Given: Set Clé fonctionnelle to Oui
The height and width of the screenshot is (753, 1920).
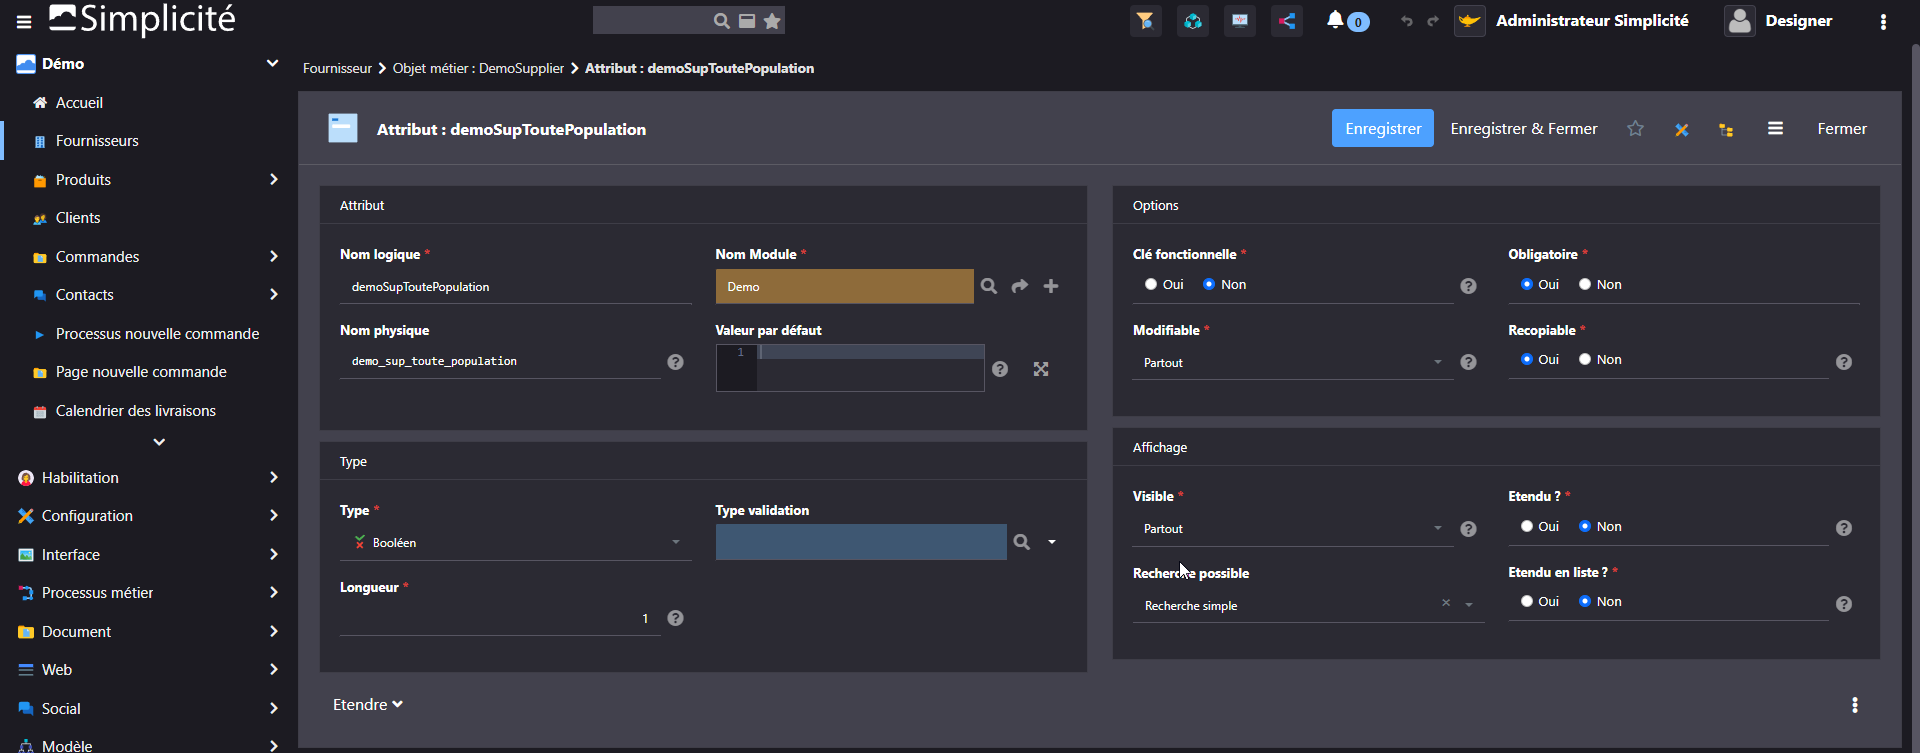Looking at the screenshot, I should 1151,285.
